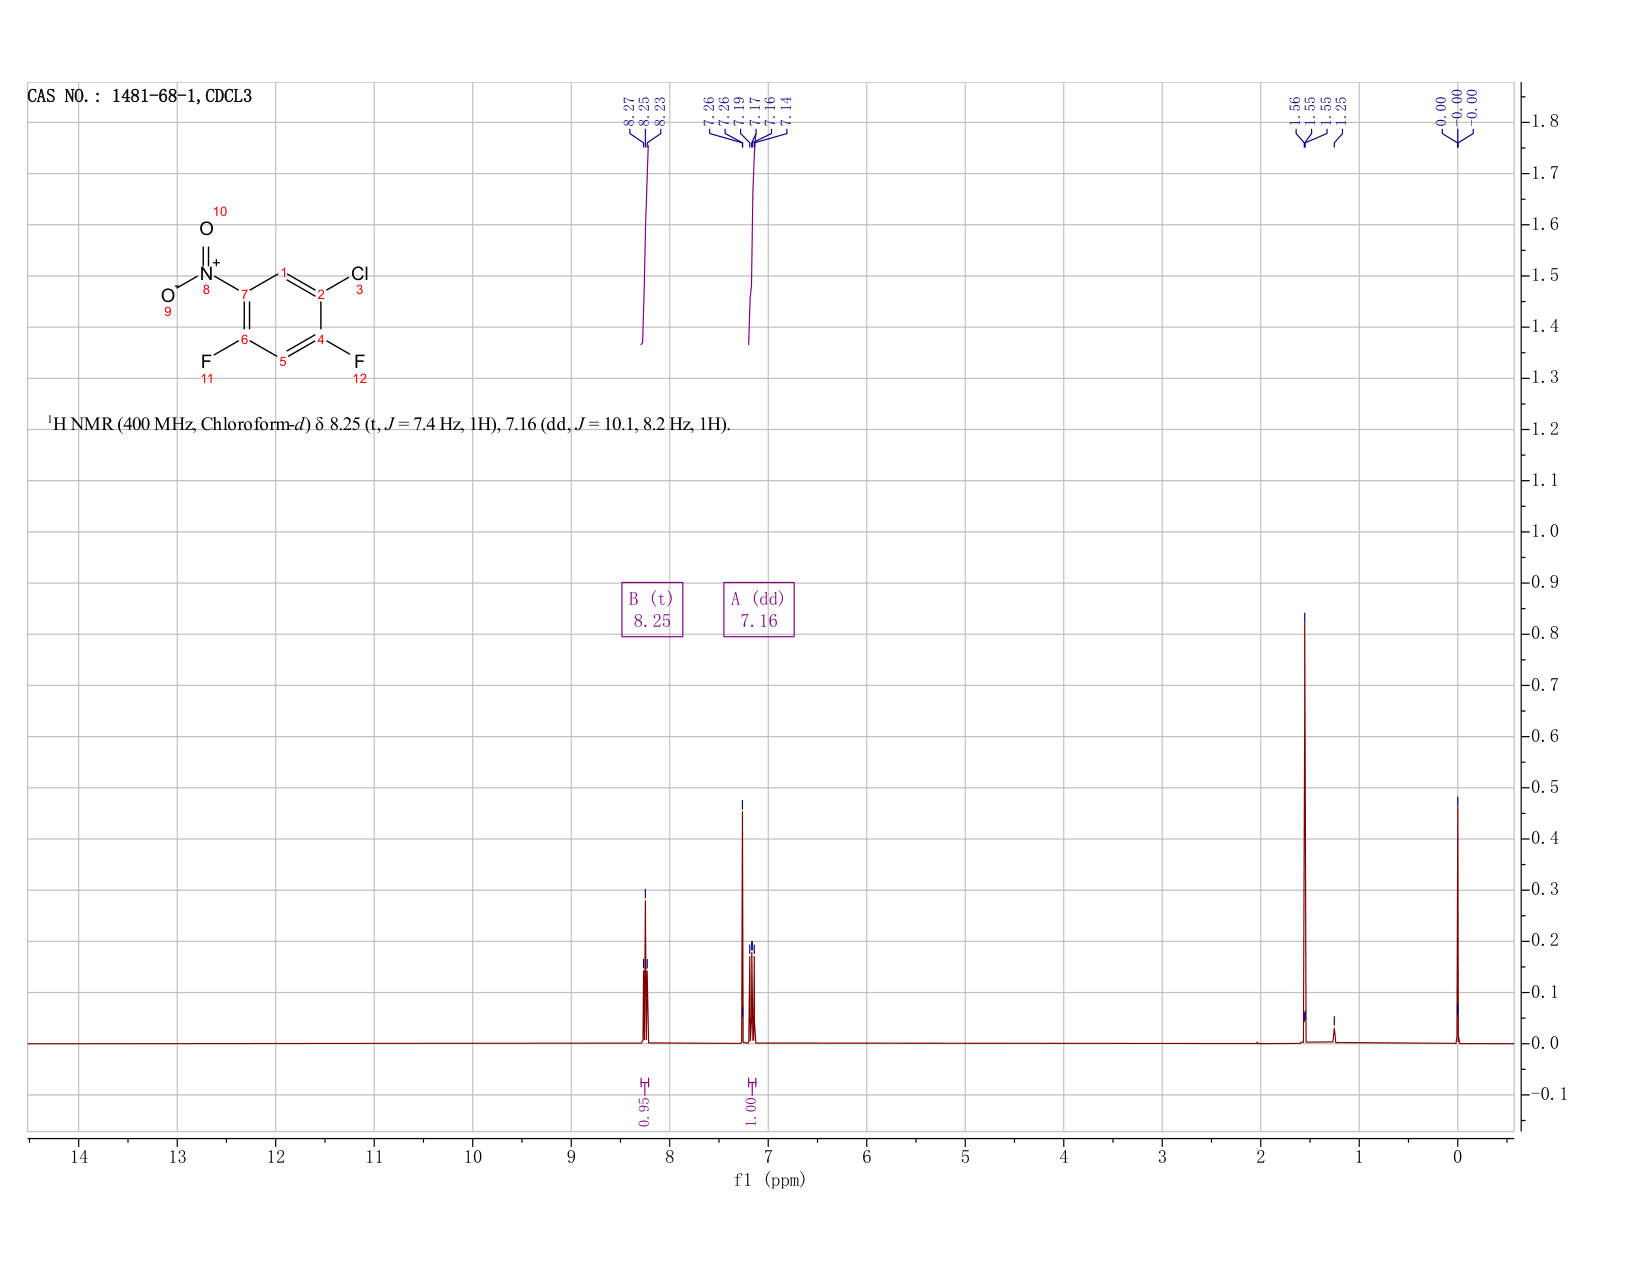1650x1275 pixels.
Task: Click the oxygen atom labeled 10
Action: click(x=206, y=229)
